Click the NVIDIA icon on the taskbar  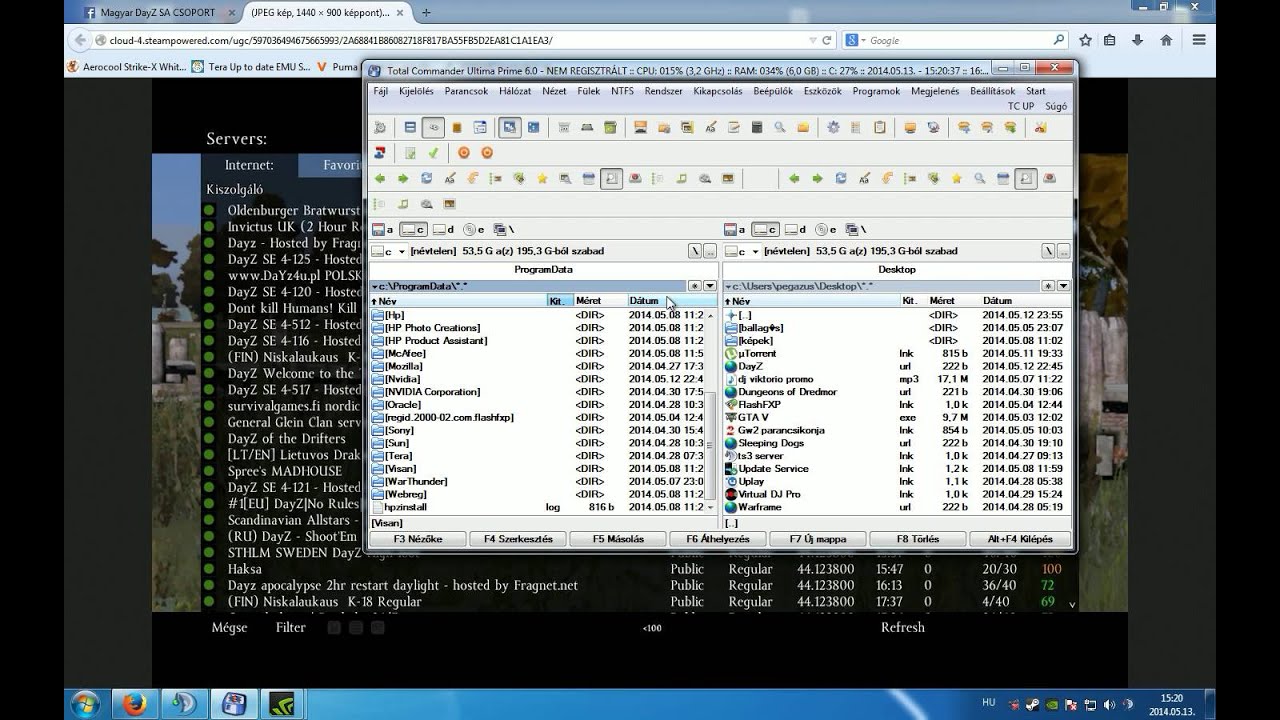point(284,703)
